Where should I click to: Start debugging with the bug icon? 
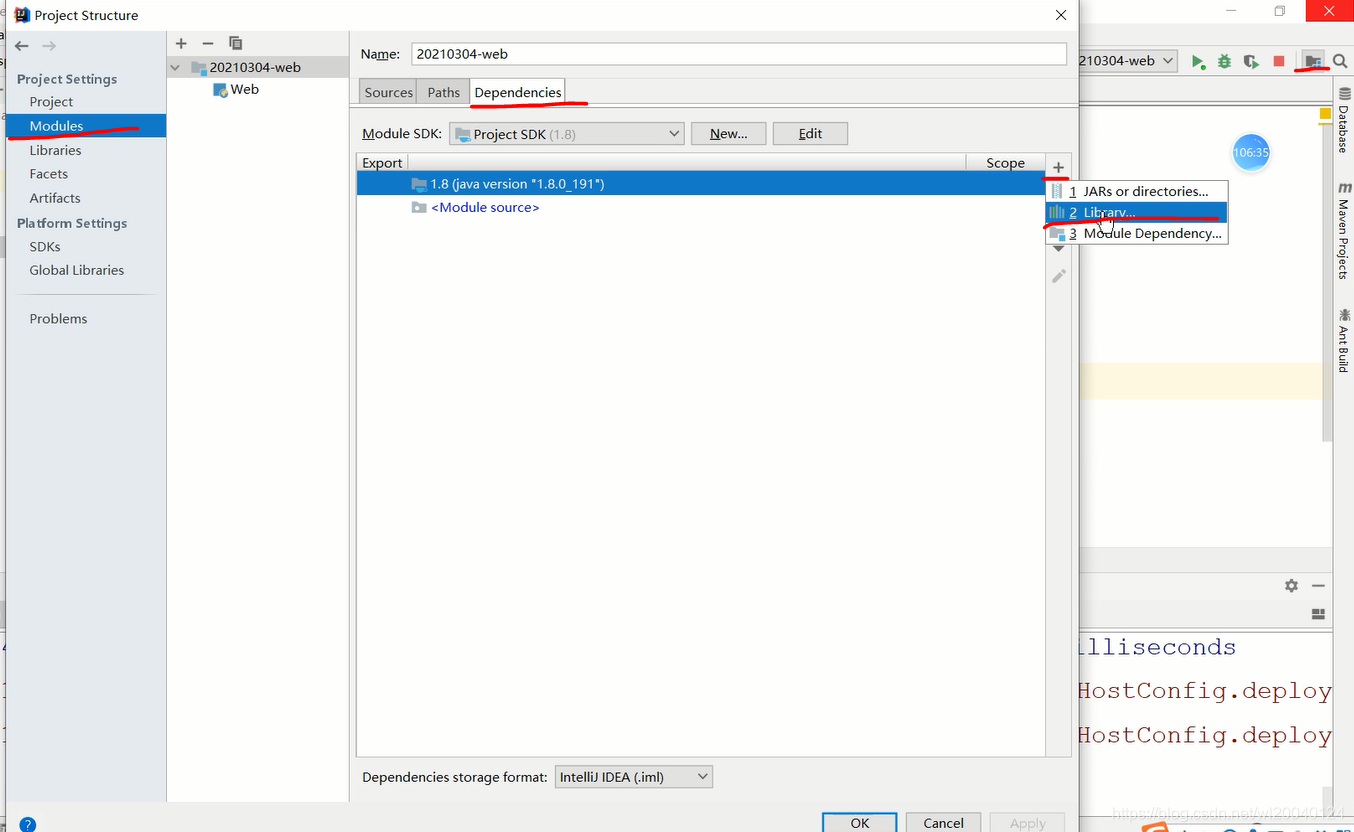(x=1225, y=62)
